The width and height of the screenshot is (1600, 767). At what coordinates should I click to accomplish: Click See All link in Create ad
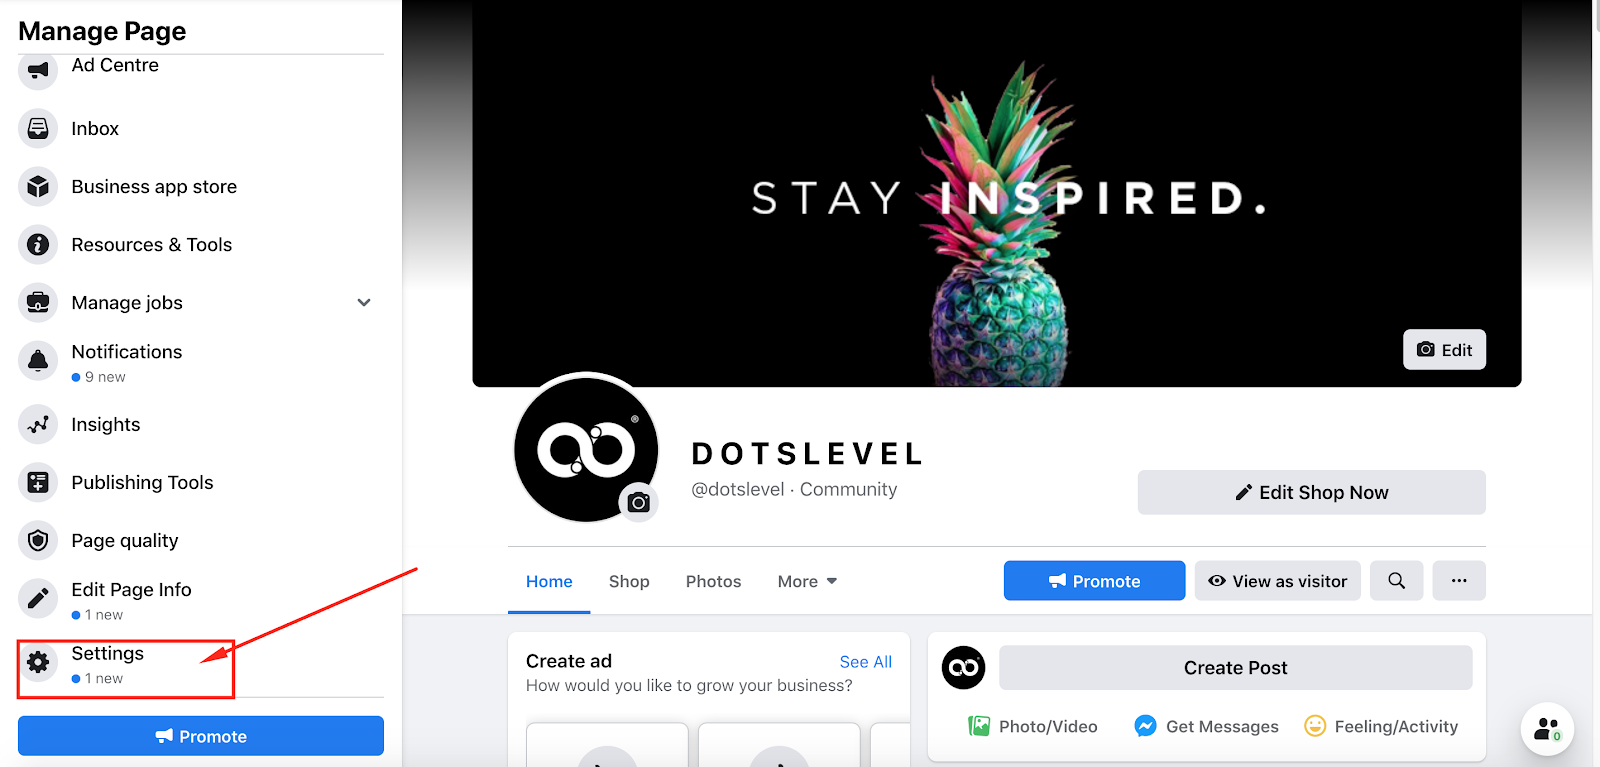pyautogui.click(x=866, y=662)
